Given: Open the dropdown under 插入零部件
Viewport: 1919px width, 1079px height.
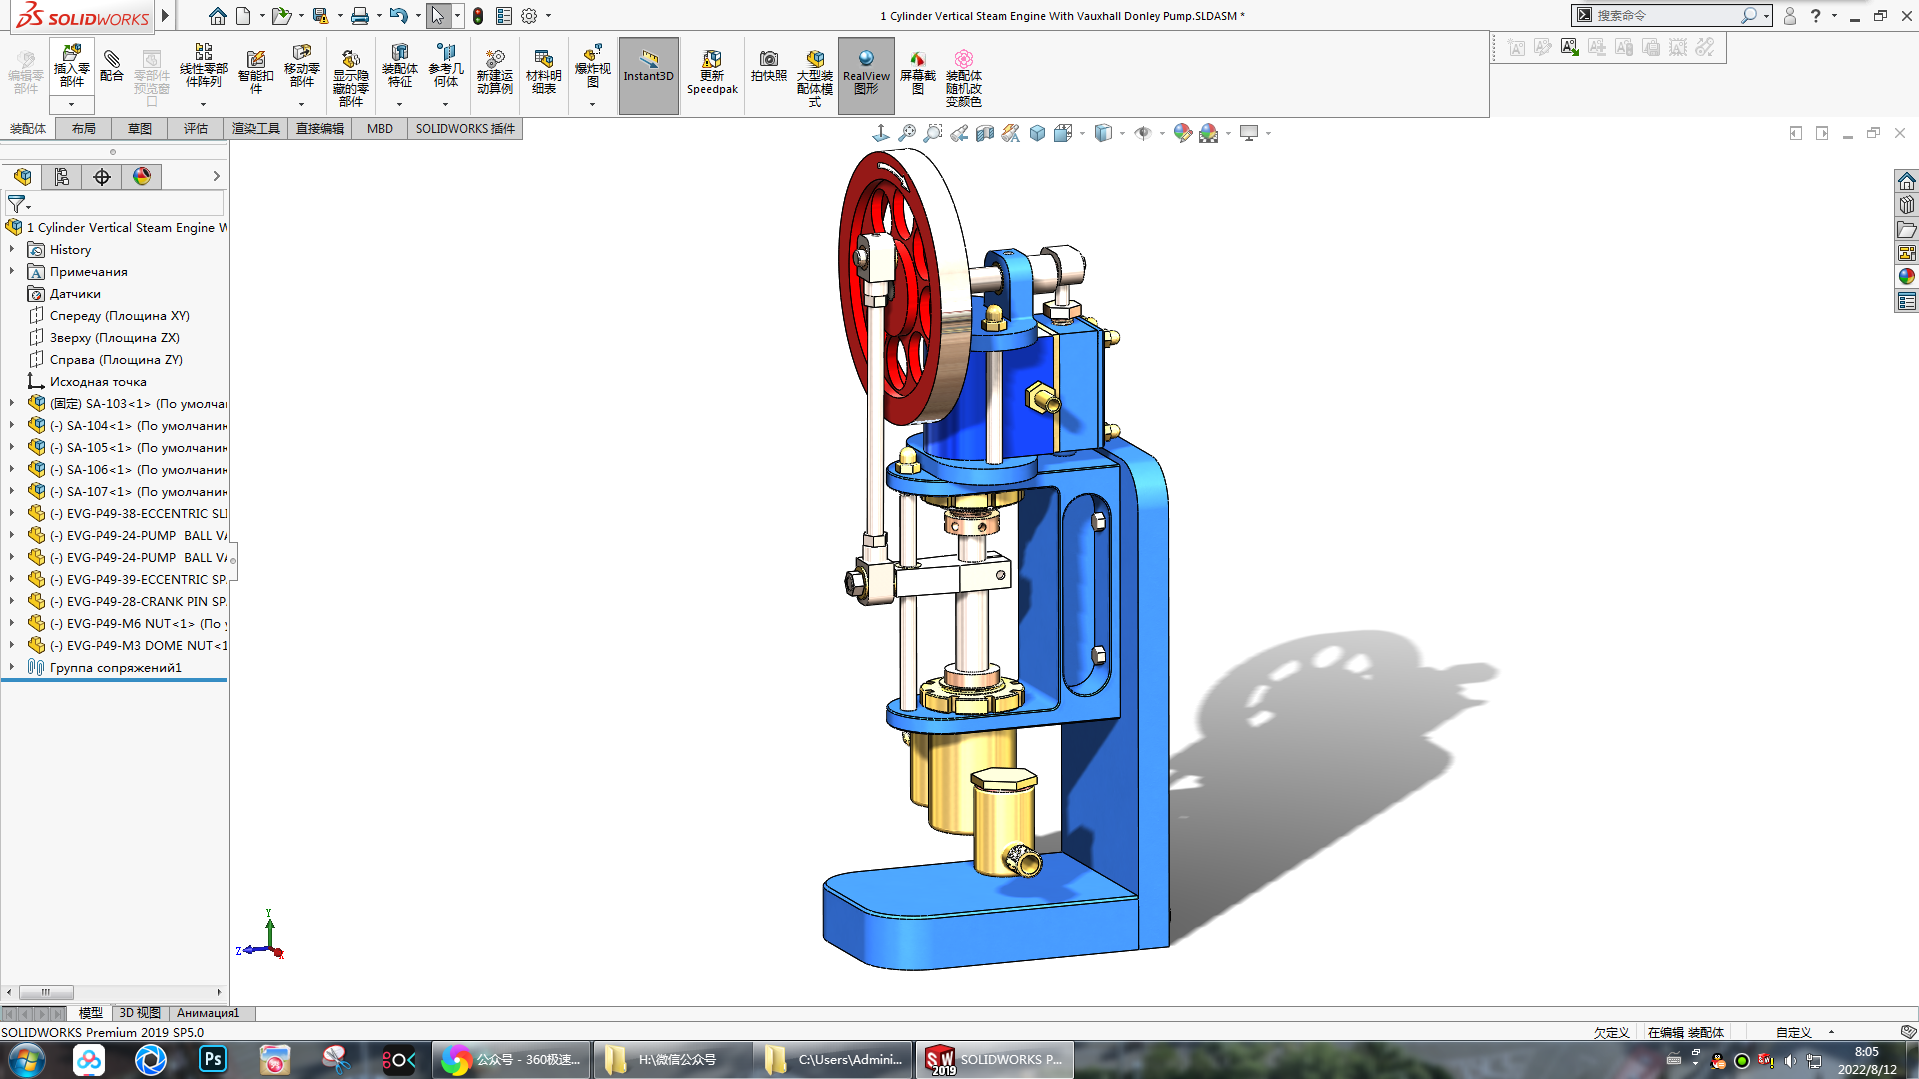Looking at the screenshot, I should pos(71,104).
